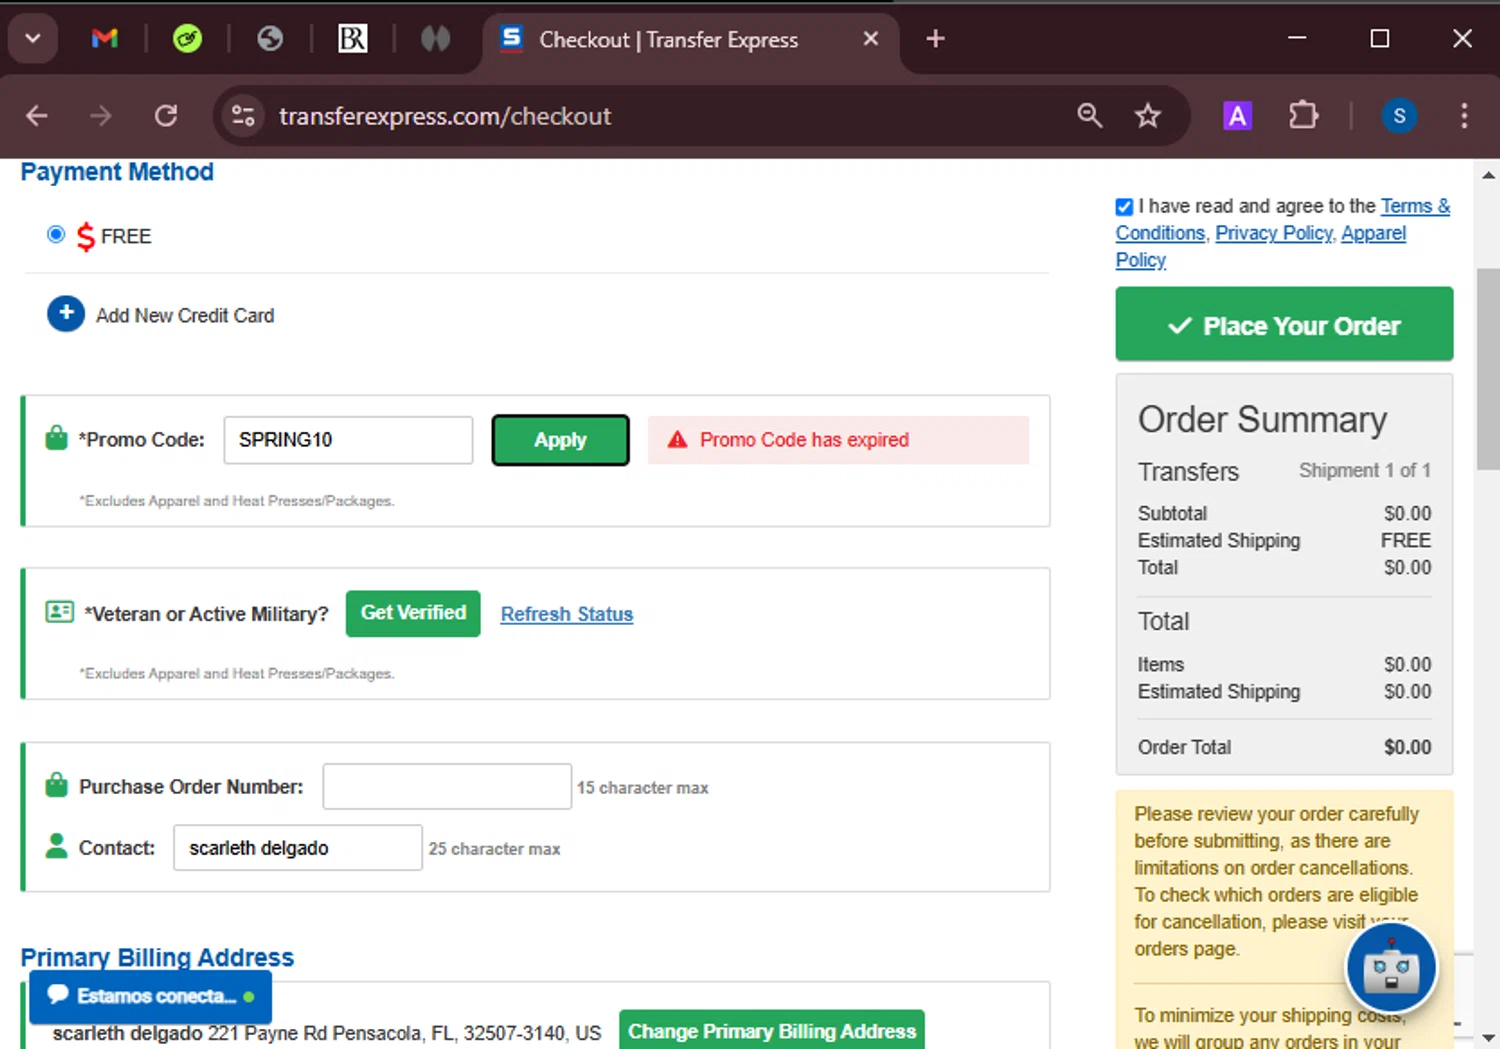Bookmark this page with the star
1500x1049 pixels.
(x=1148, y=116)
